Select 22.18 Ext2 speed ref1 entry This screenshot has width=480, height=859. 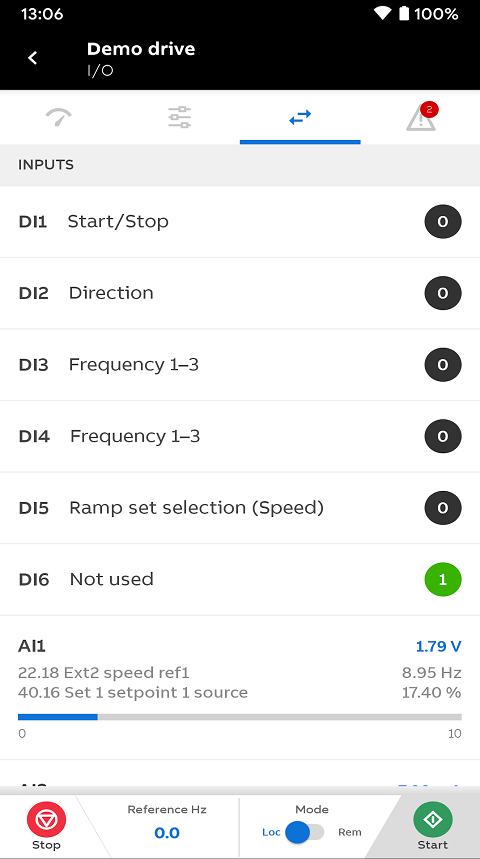104,673
